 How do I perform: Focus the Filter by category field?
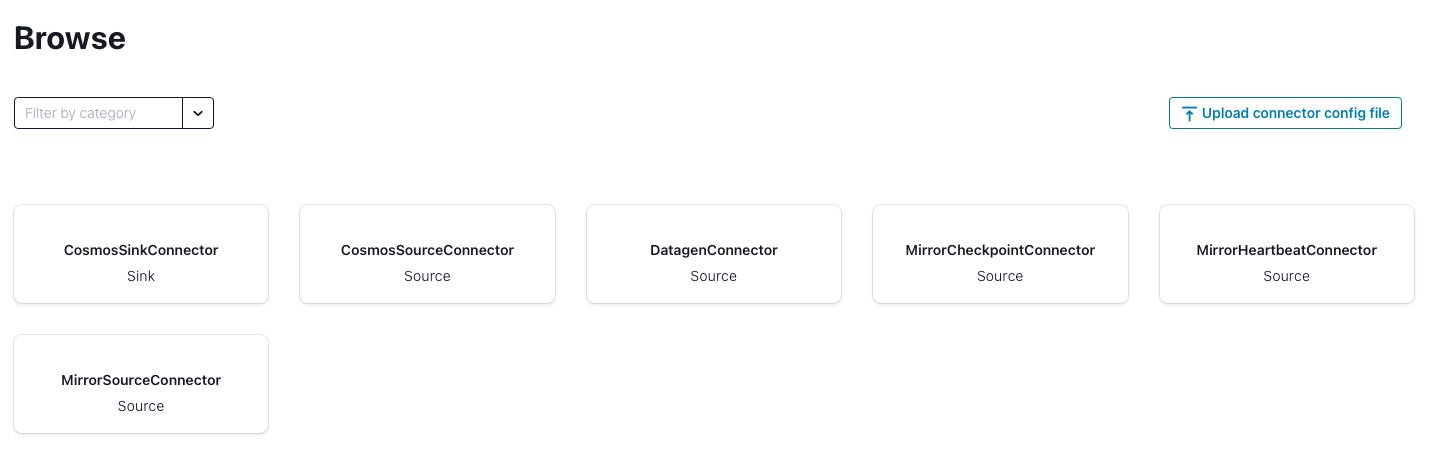coord(98,113)
